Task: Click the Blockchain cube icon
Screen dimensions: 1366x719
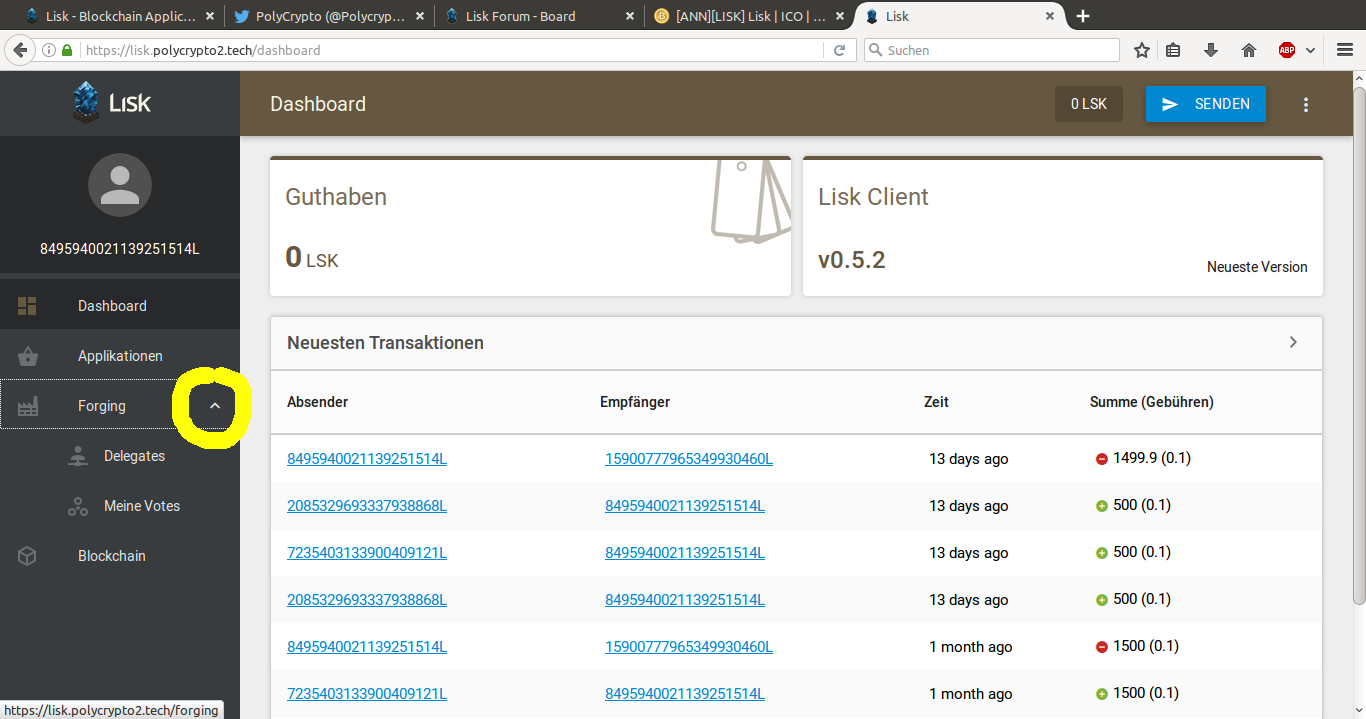Action: (27, 556)
